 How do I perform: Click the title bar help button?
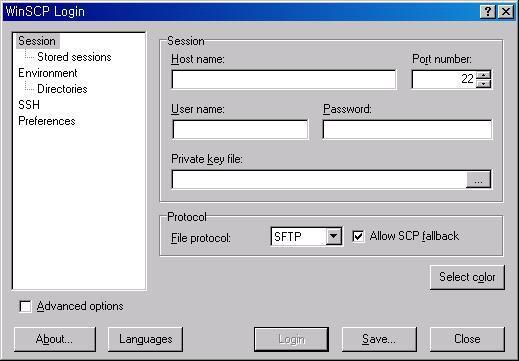[x=488, y=12]
